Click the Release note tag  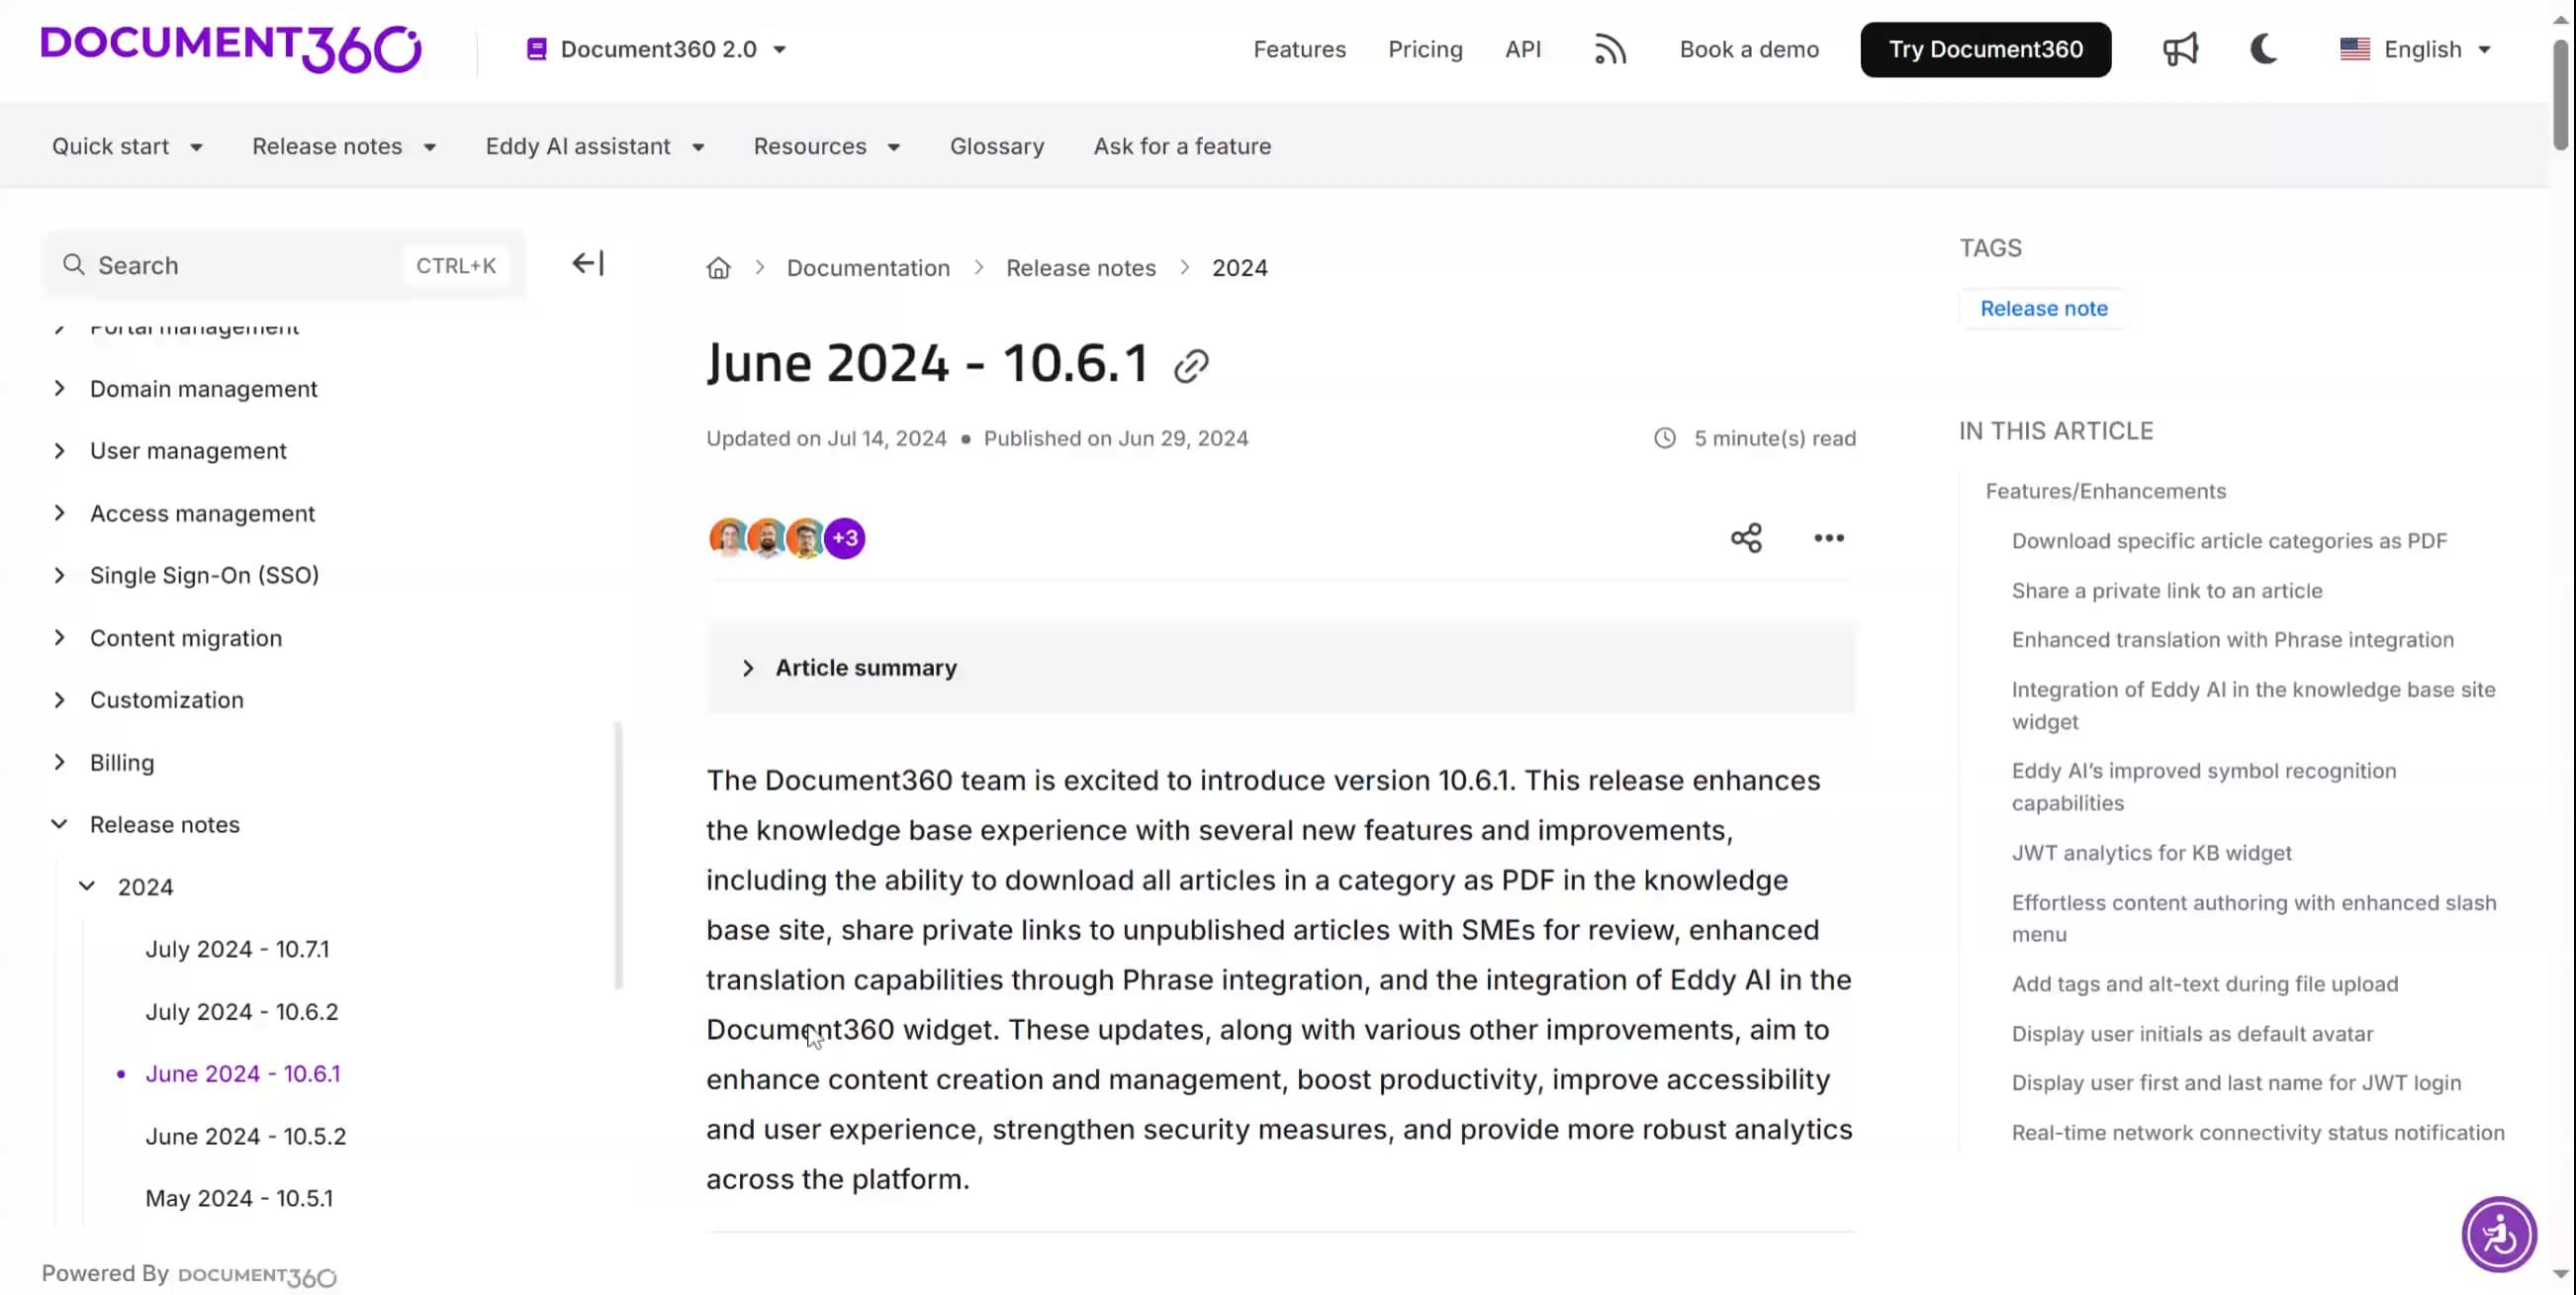[2043, 309]
